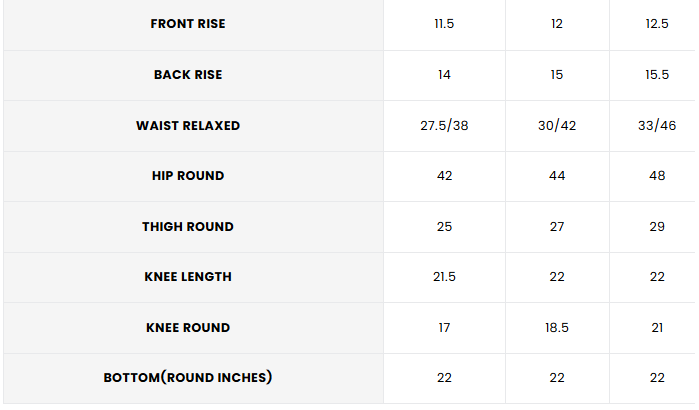Select the BACK RISE row header

click(188, 74)
